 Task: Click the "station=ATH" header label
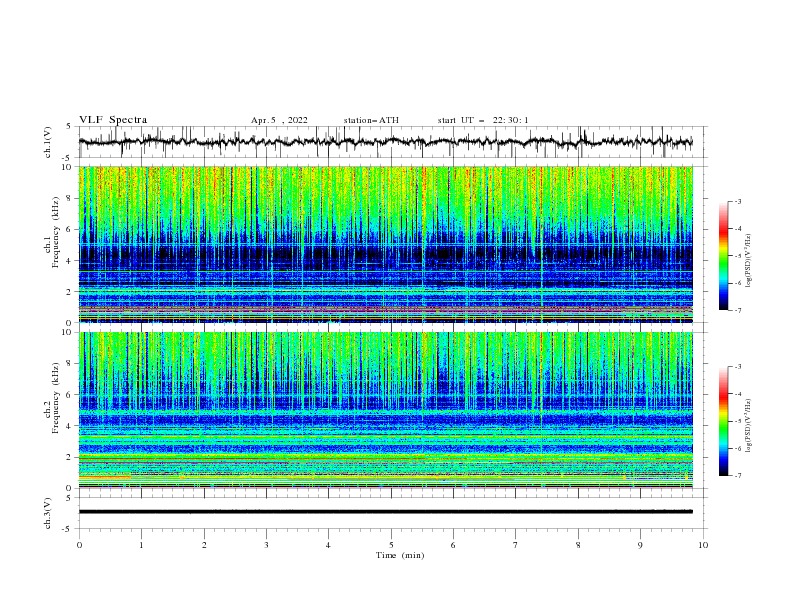pos(371,120)
